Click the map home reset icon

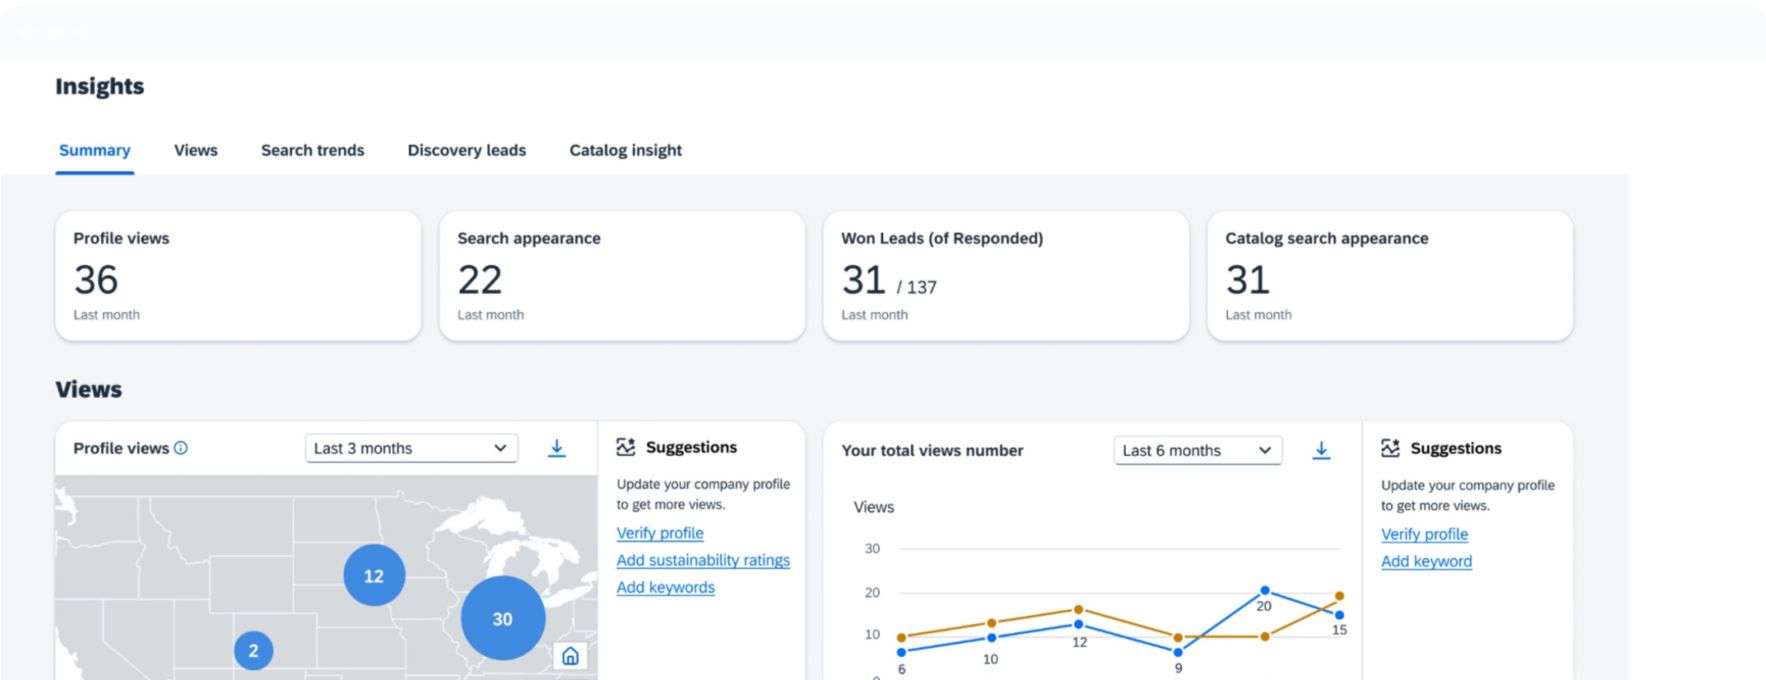click(x=570, y=656)
